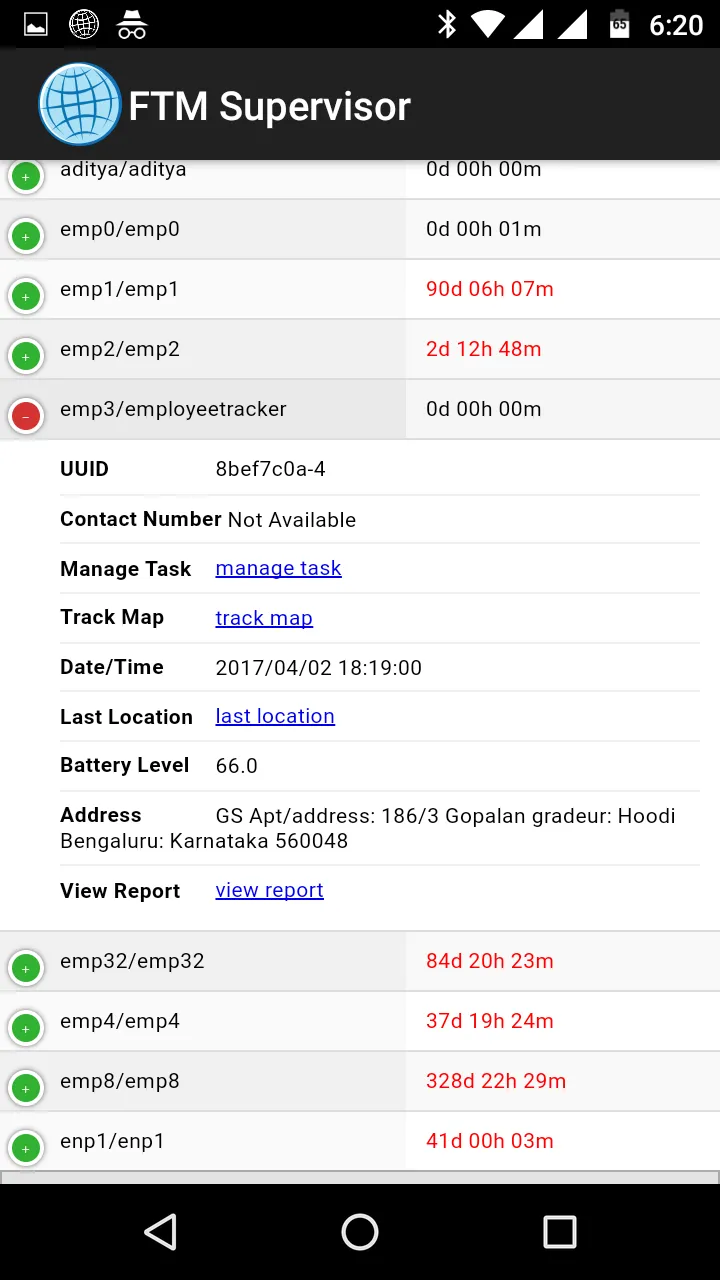720x1280 pixels.
Task: Tap the battery status icon
Action: tap(620, 25)
